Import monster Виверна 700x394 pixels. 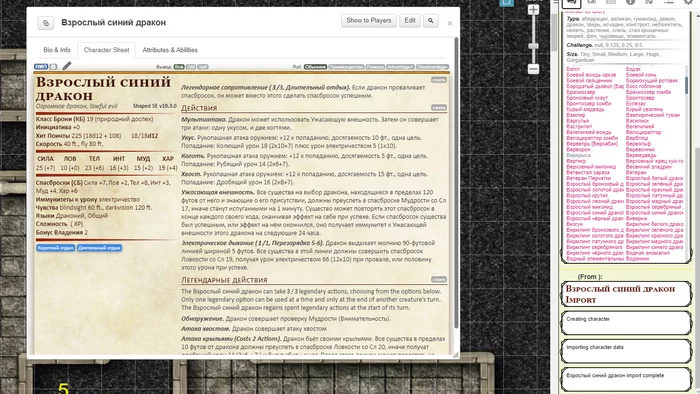click(x=636, y=218)
